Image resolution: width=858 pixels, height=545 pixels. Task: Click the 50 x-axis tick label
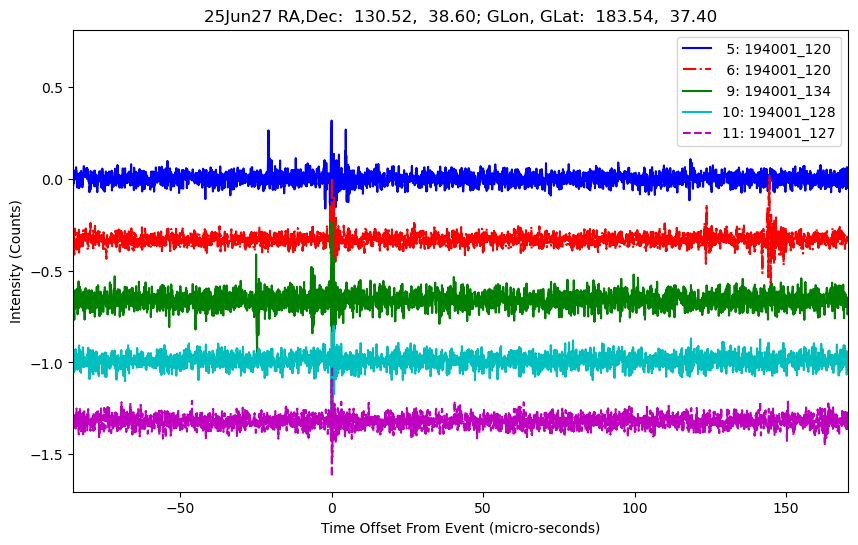483,508
